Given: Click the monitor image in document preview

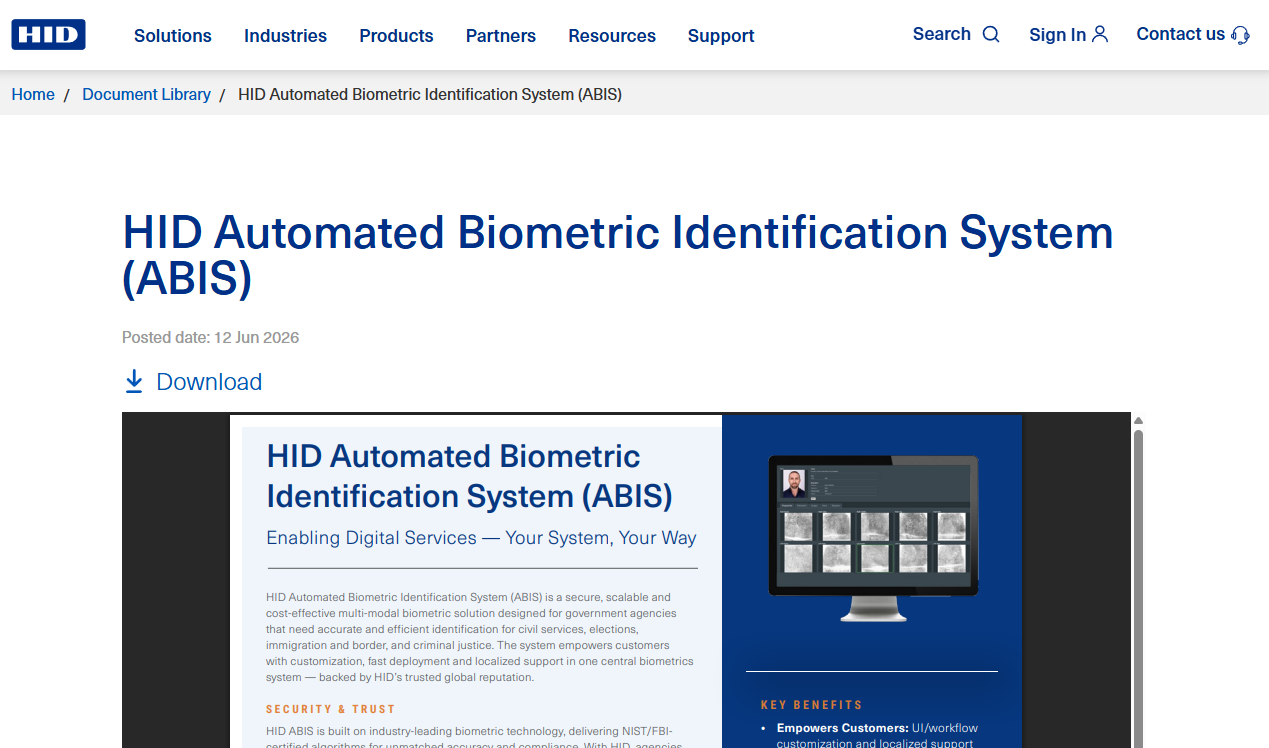Looking at the screenshot, I should (873, 538).
